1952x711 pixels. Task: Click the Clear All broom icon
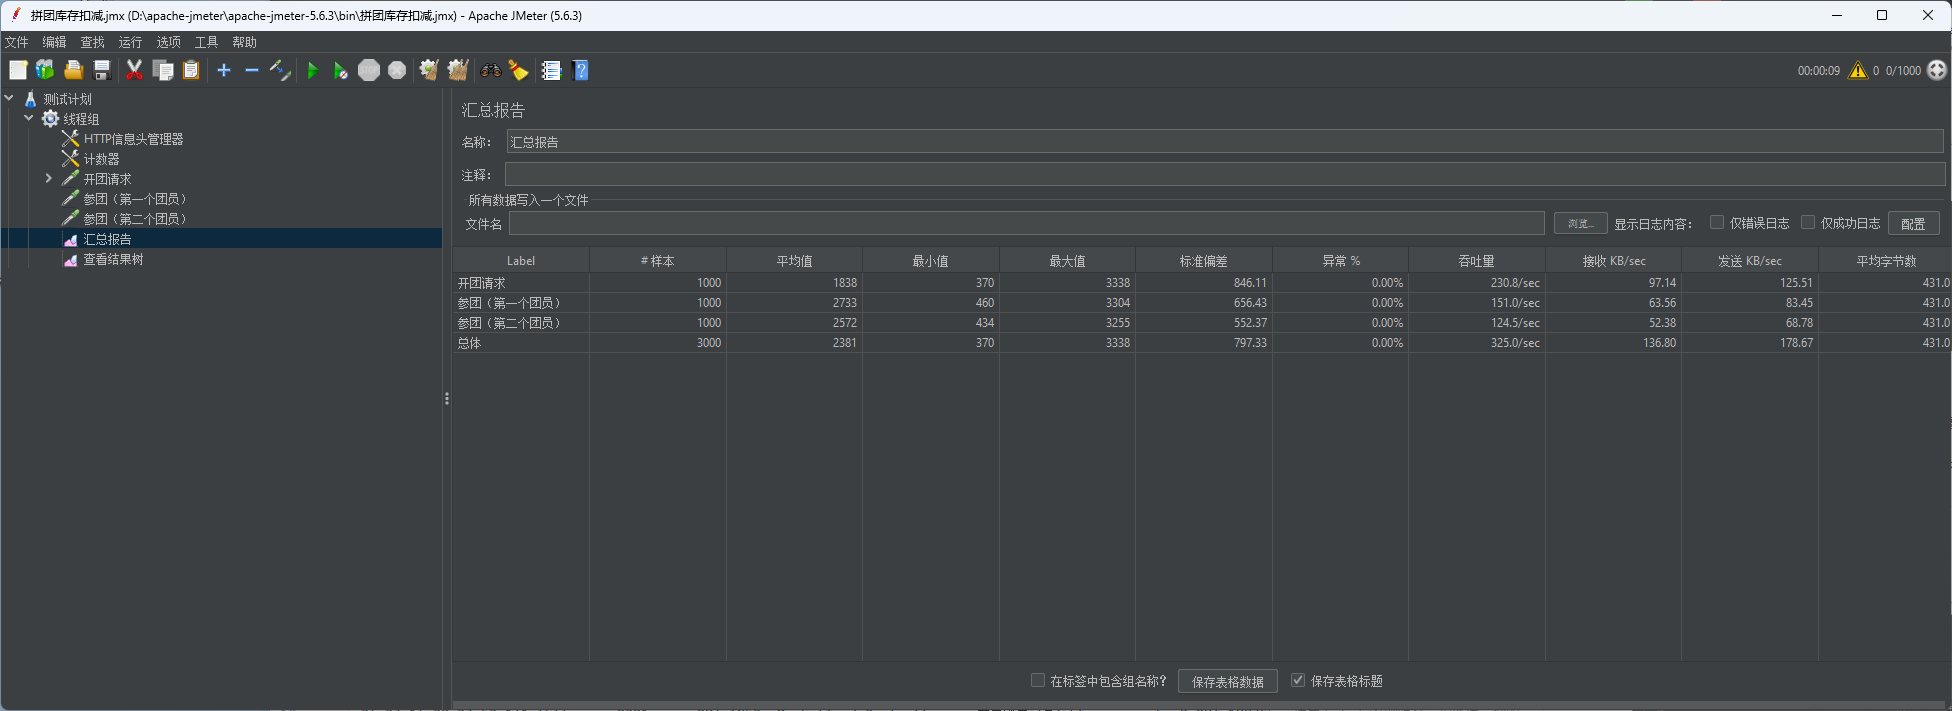tap(458, 70)
